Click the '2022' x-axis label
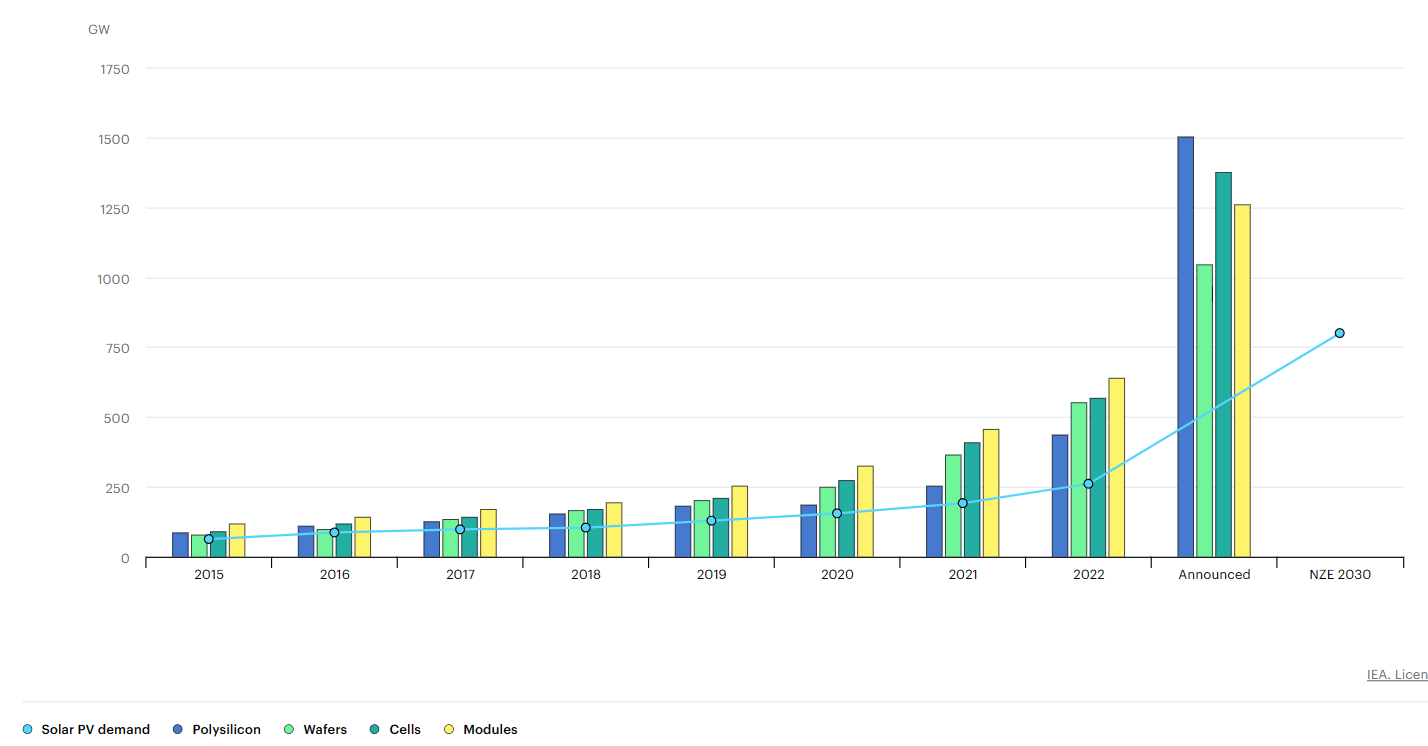 point(1088,575)
